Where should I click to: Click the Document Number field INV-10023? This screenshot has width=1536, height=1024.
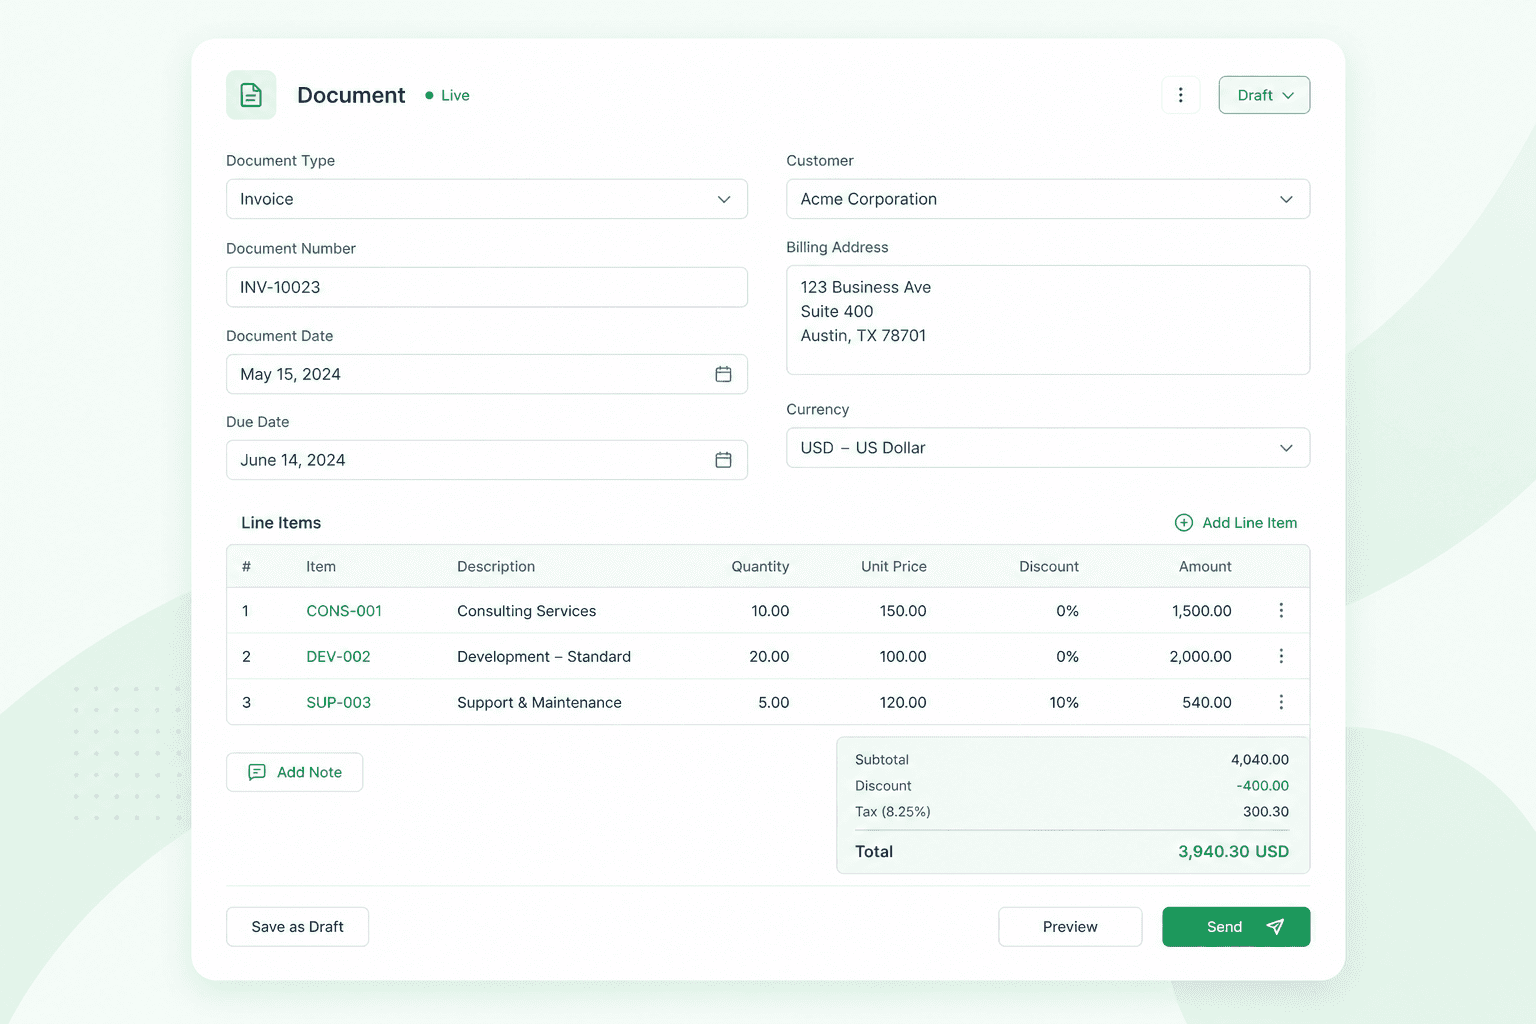pyautogui.click(x=487, y=287)
